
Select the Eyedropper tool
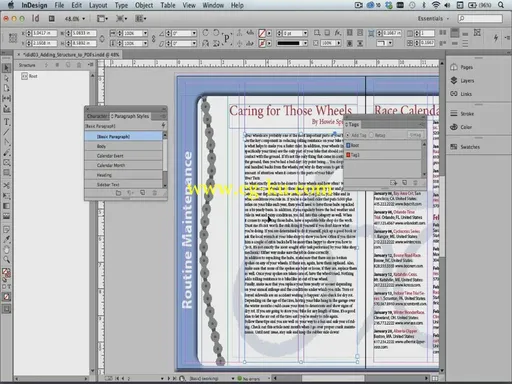6,240
